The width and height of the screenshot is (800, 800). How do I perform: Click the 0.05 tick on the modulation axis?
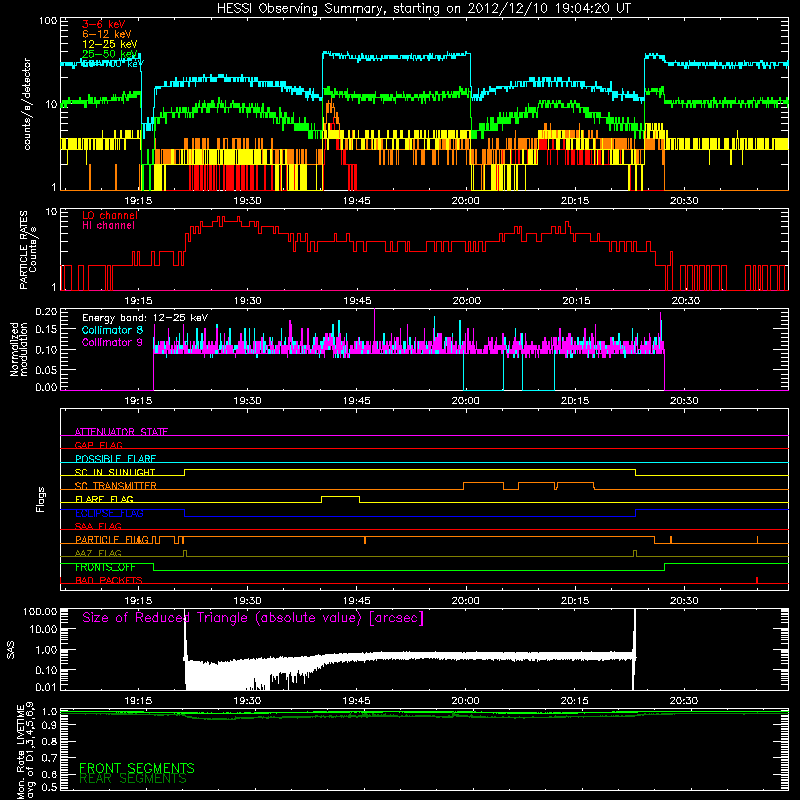[46, 369]
